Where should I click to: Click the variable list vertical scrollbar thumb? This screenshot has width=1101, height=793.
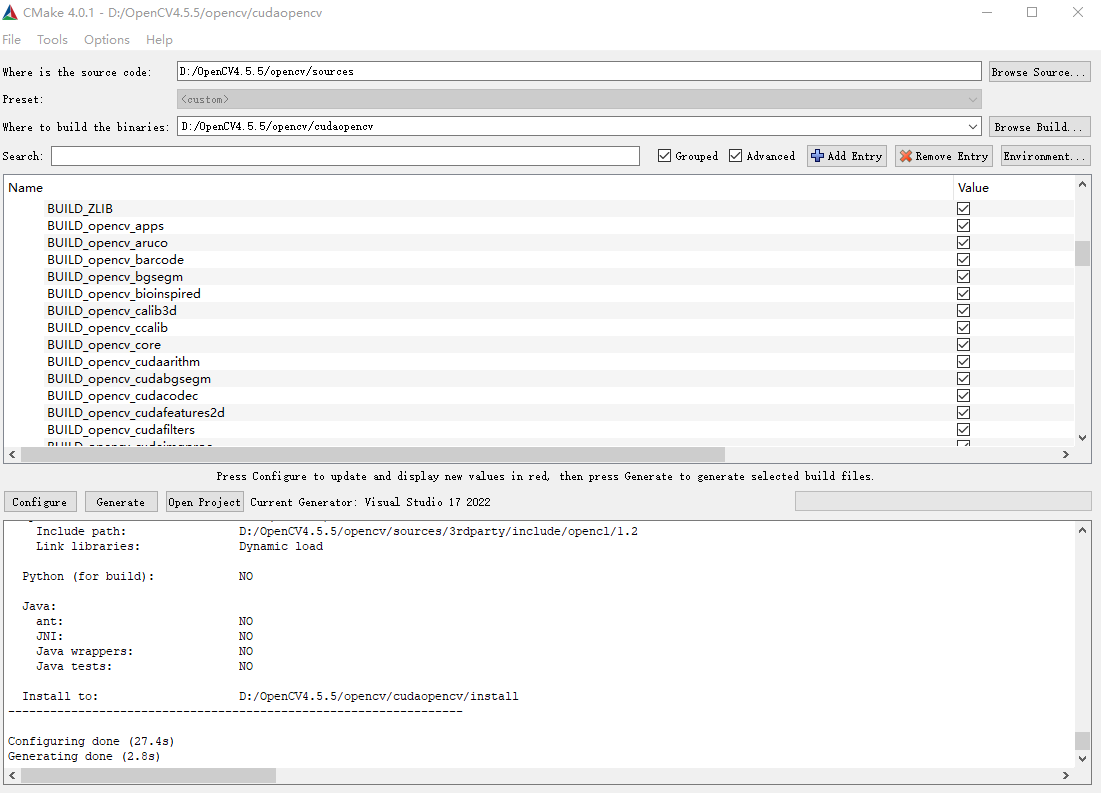coord(1082,253)
